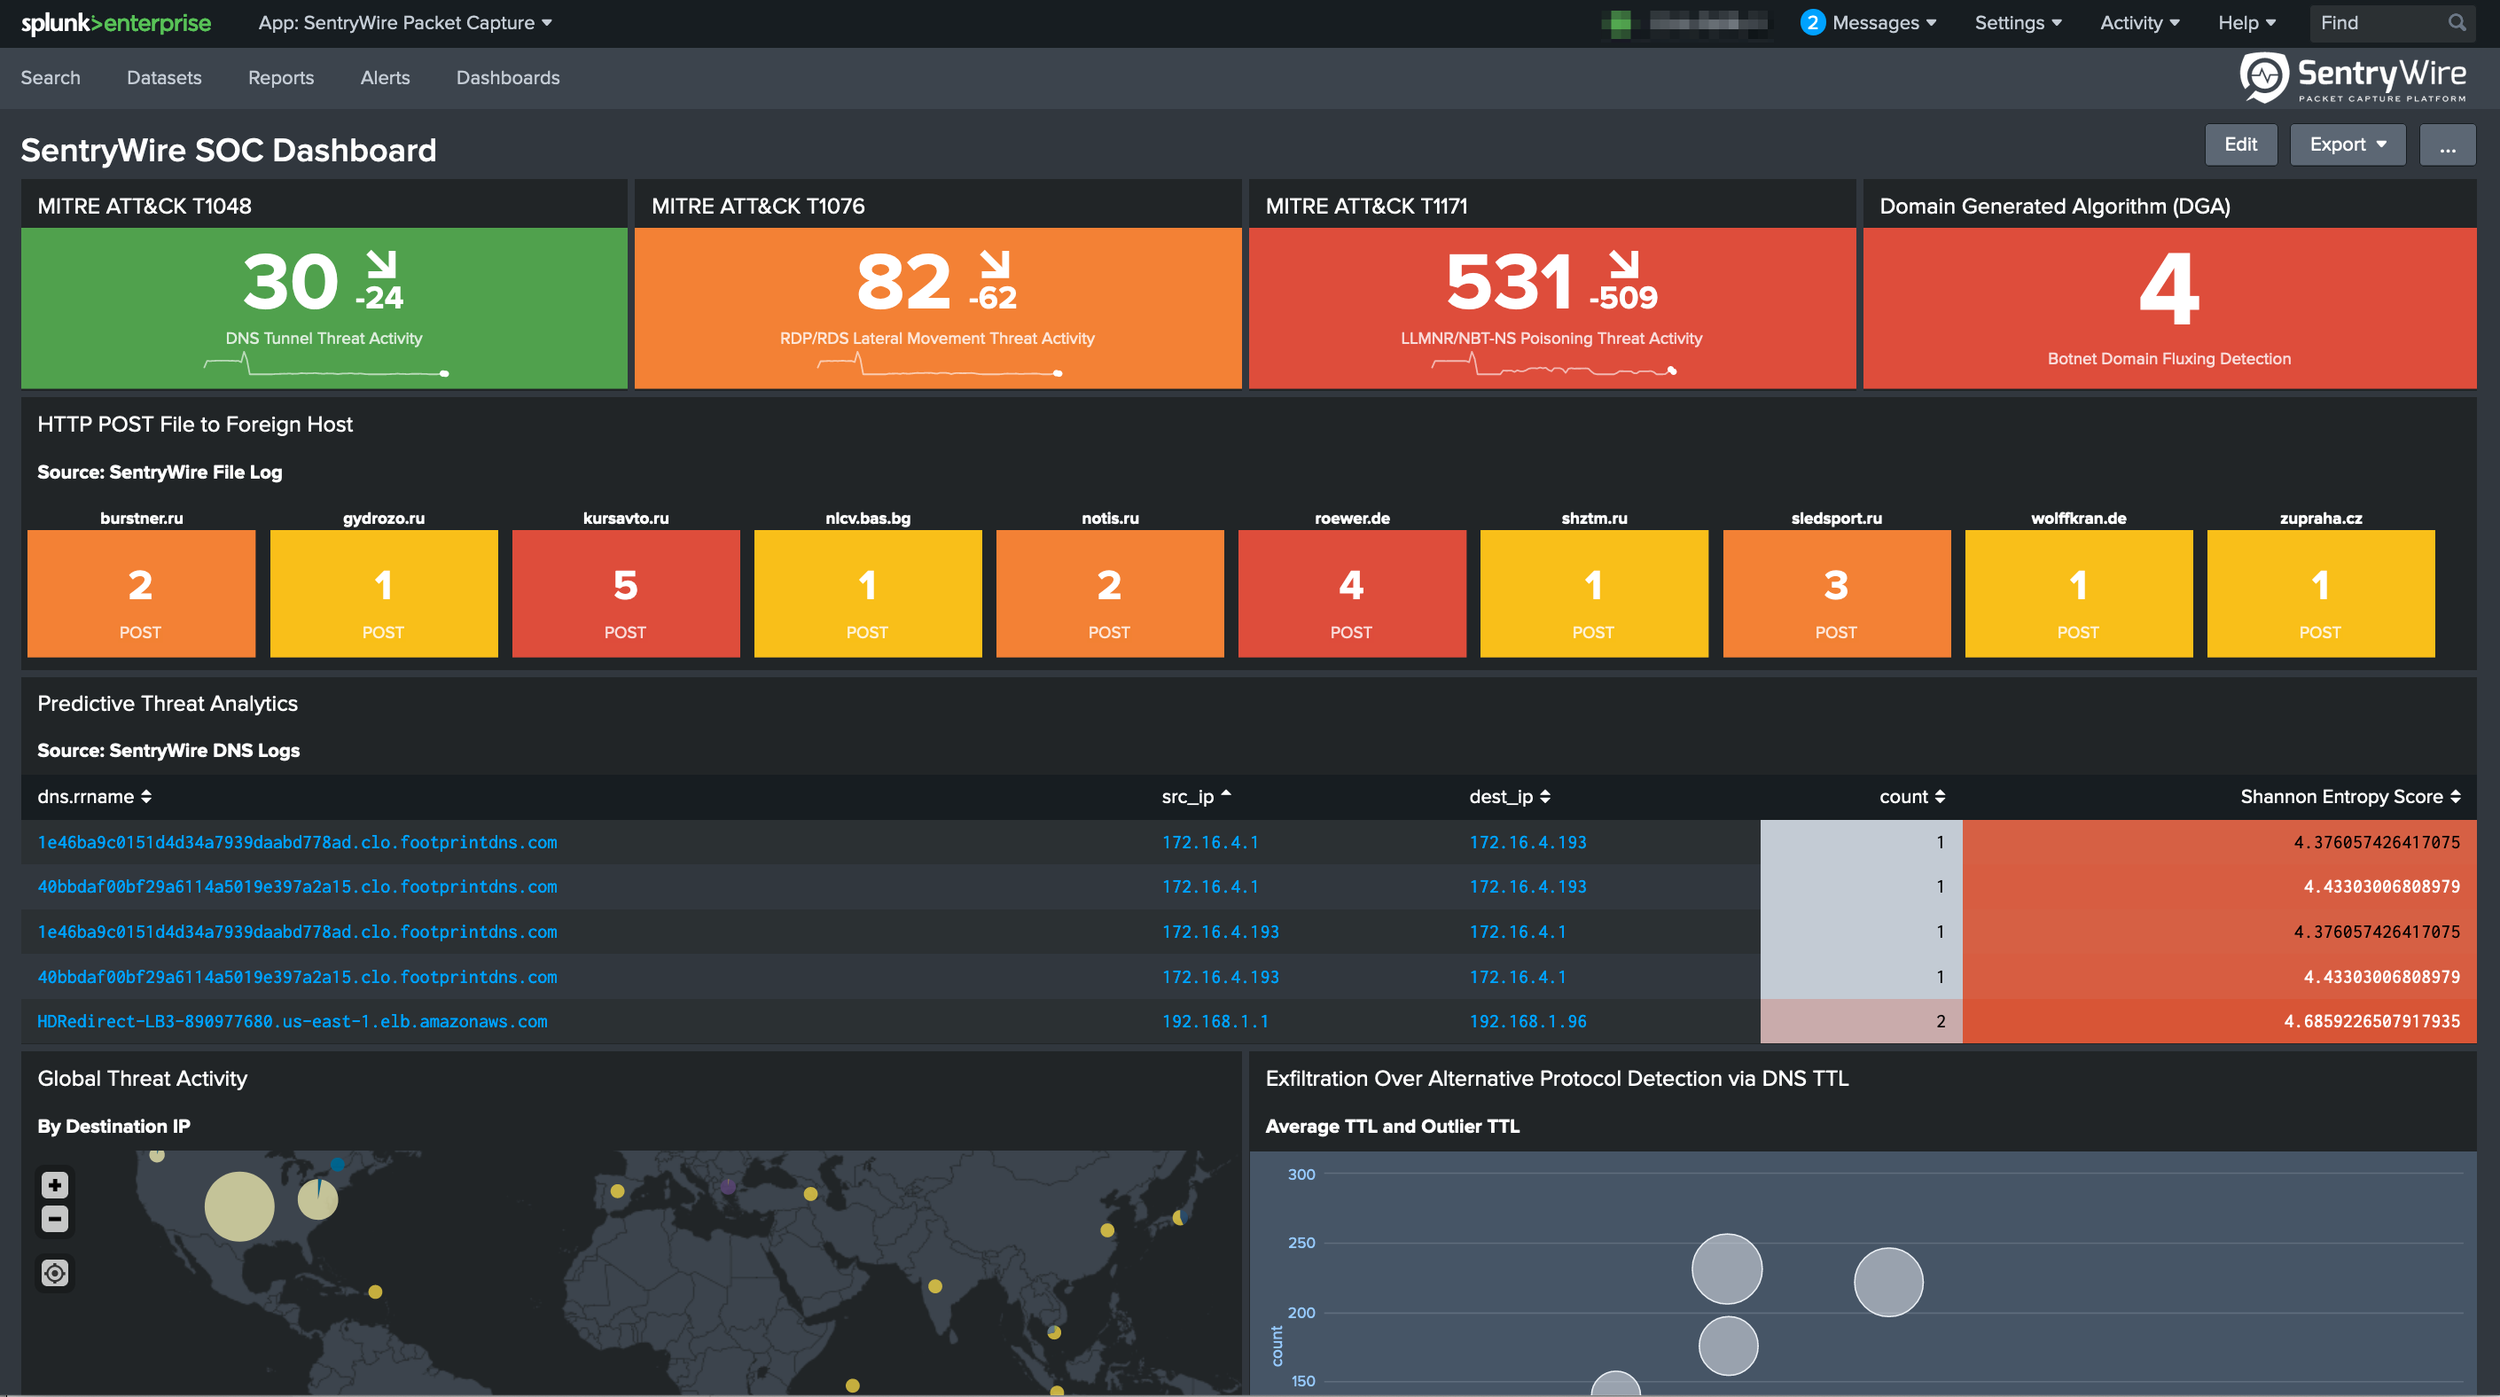Click the 192.168.1.96 destination IP link
This screenshot has width=2500, height=1397.
(1527, 1022)
